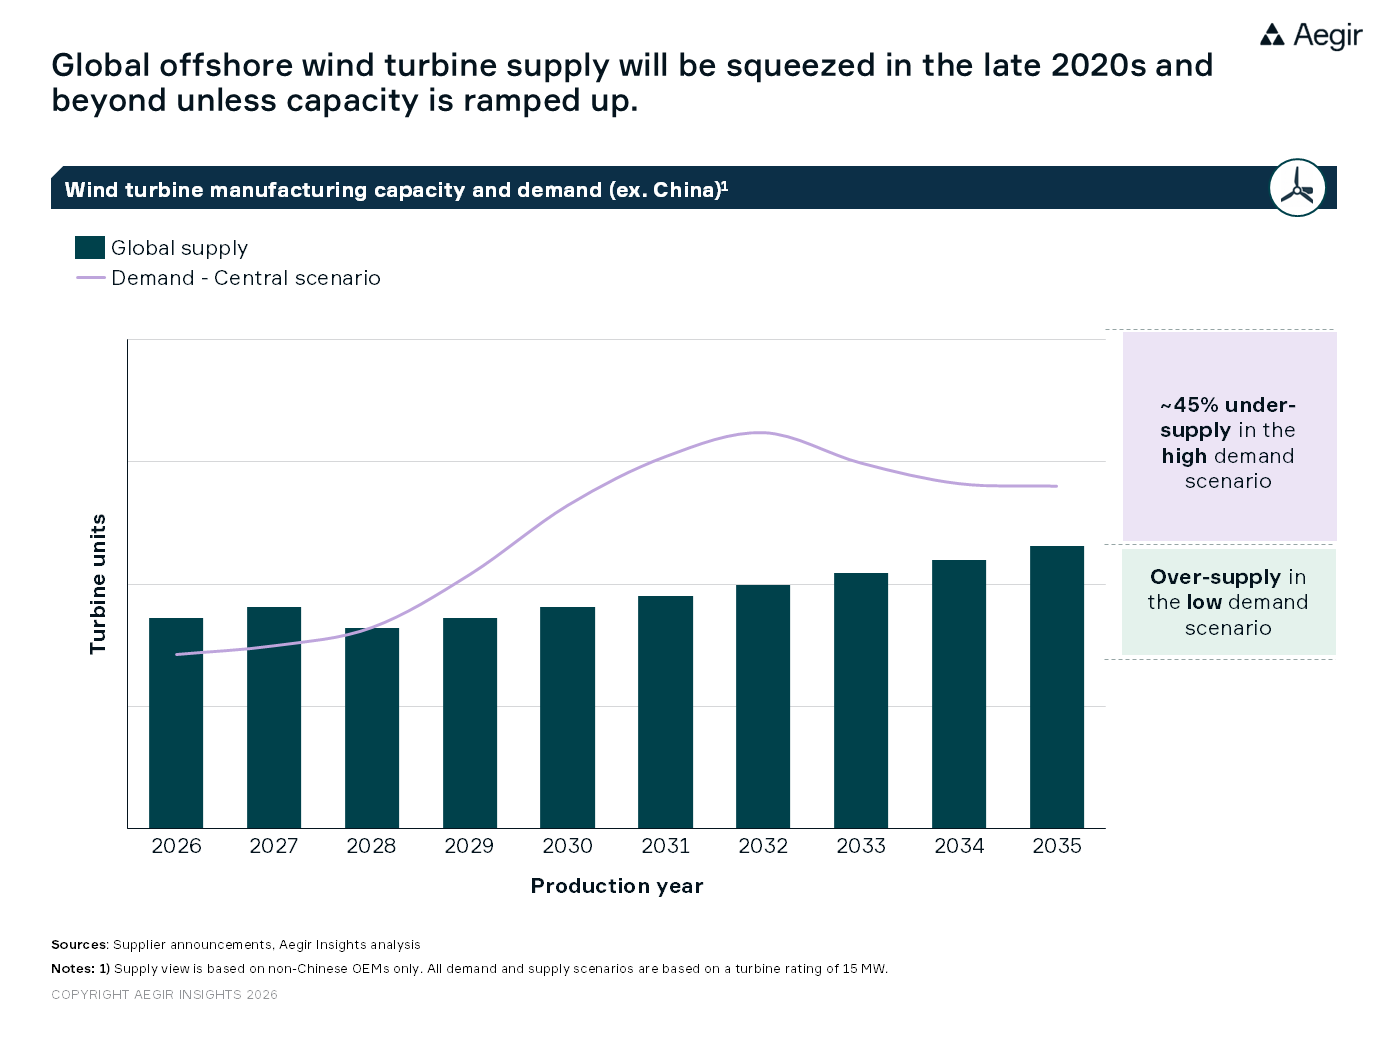Click the '2028' axis label

[372, 846]
